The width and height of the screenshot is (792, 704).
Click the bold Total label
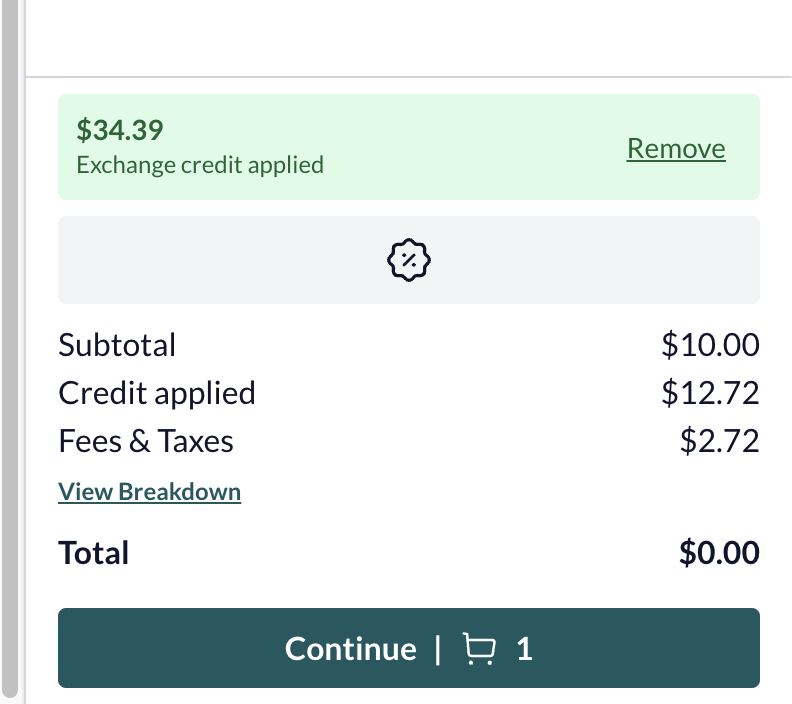click(x=94, y=552)
